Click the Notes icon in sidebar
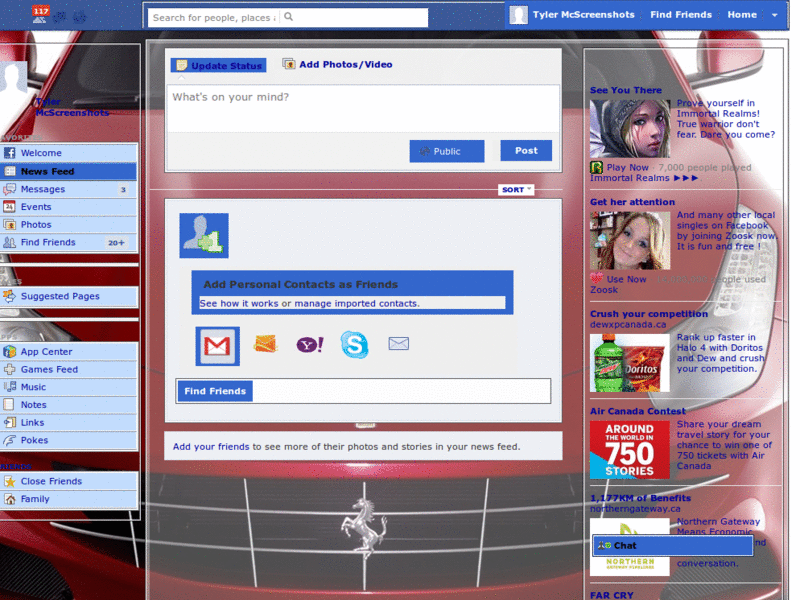800x600 pixels. [x=9, y=405]
